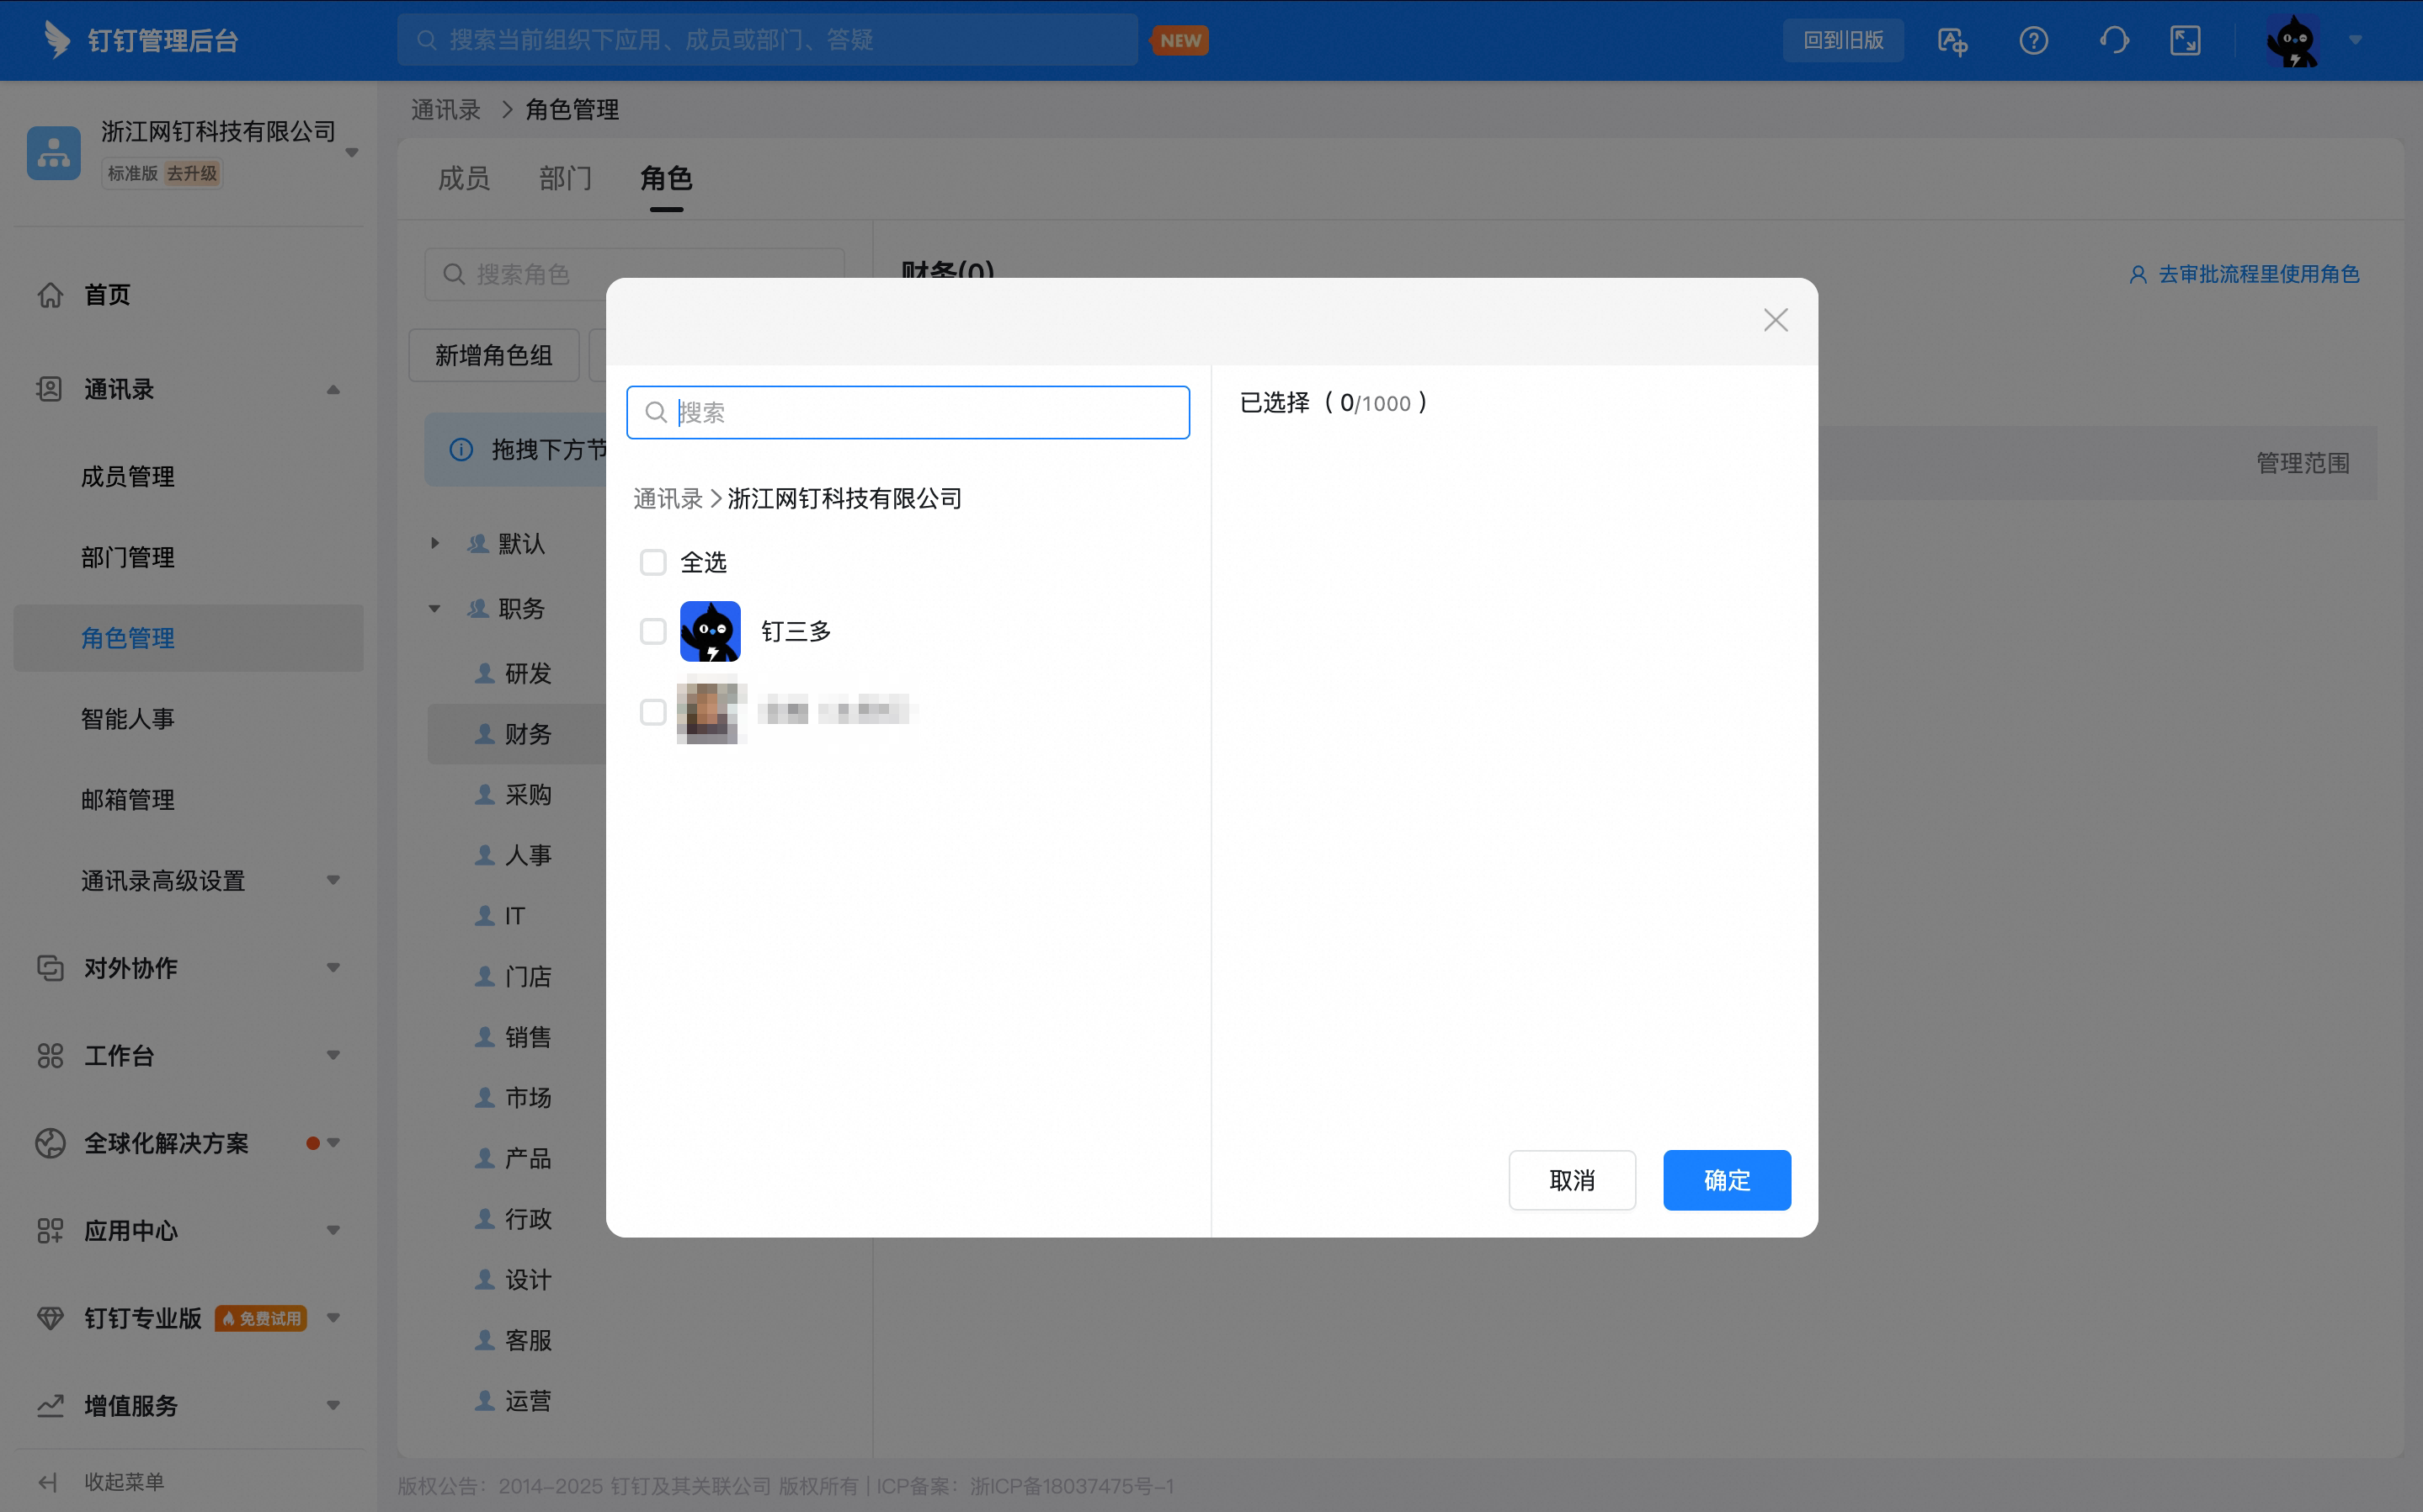Open 部门管理 in sidebar

coord(128,557)
